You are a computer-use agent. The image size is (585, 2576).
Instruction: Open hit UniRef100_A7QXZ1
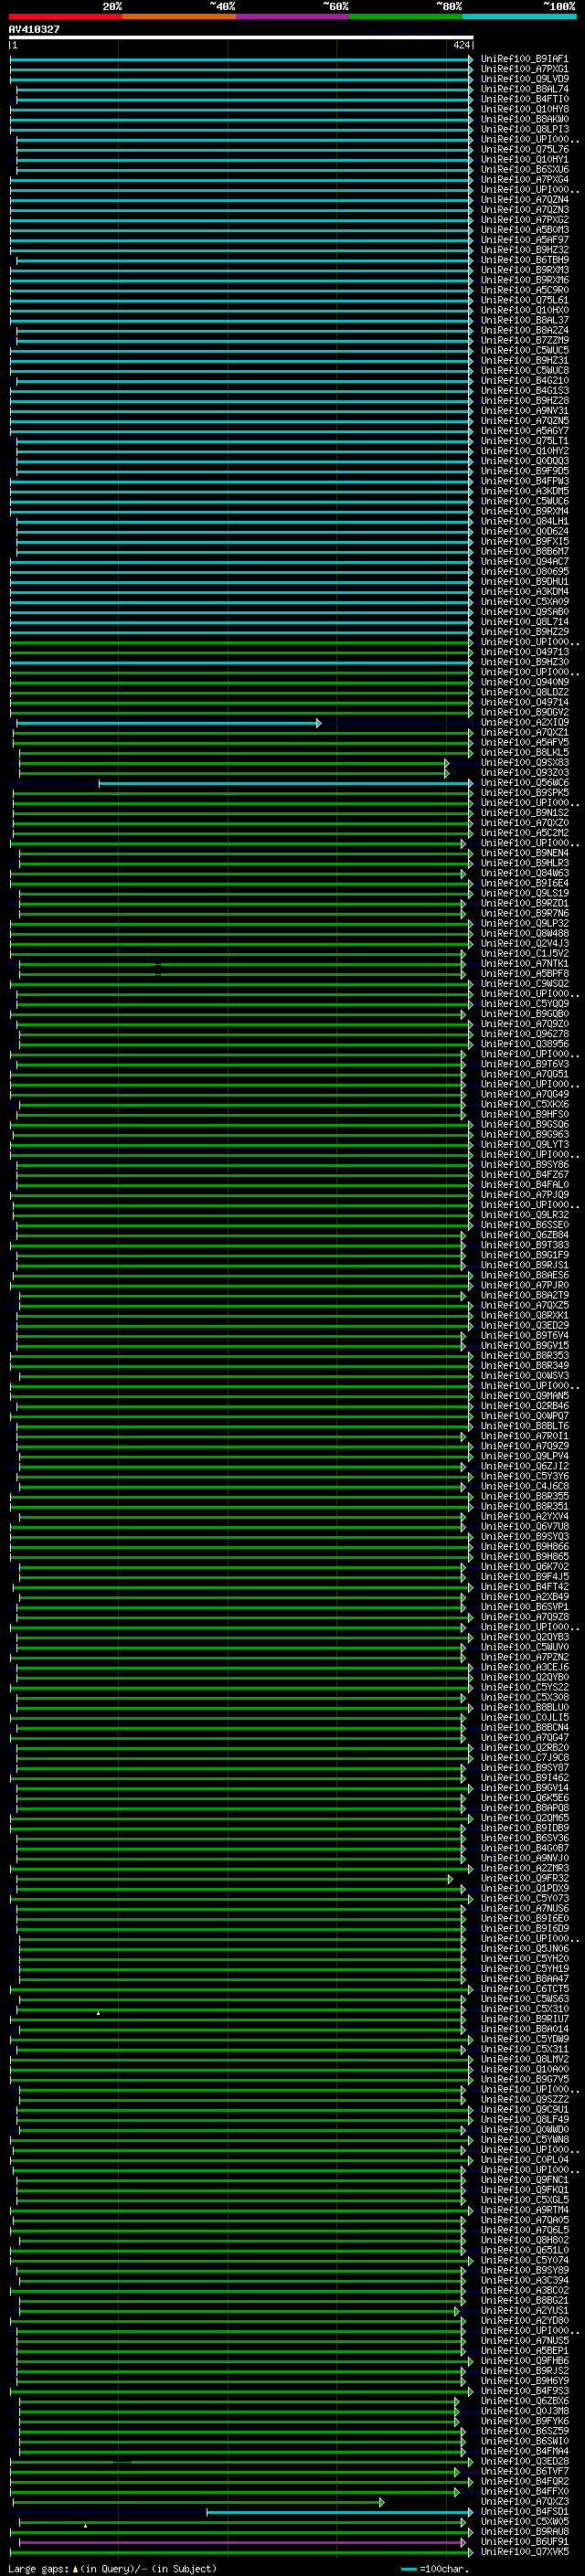[525, 732]
